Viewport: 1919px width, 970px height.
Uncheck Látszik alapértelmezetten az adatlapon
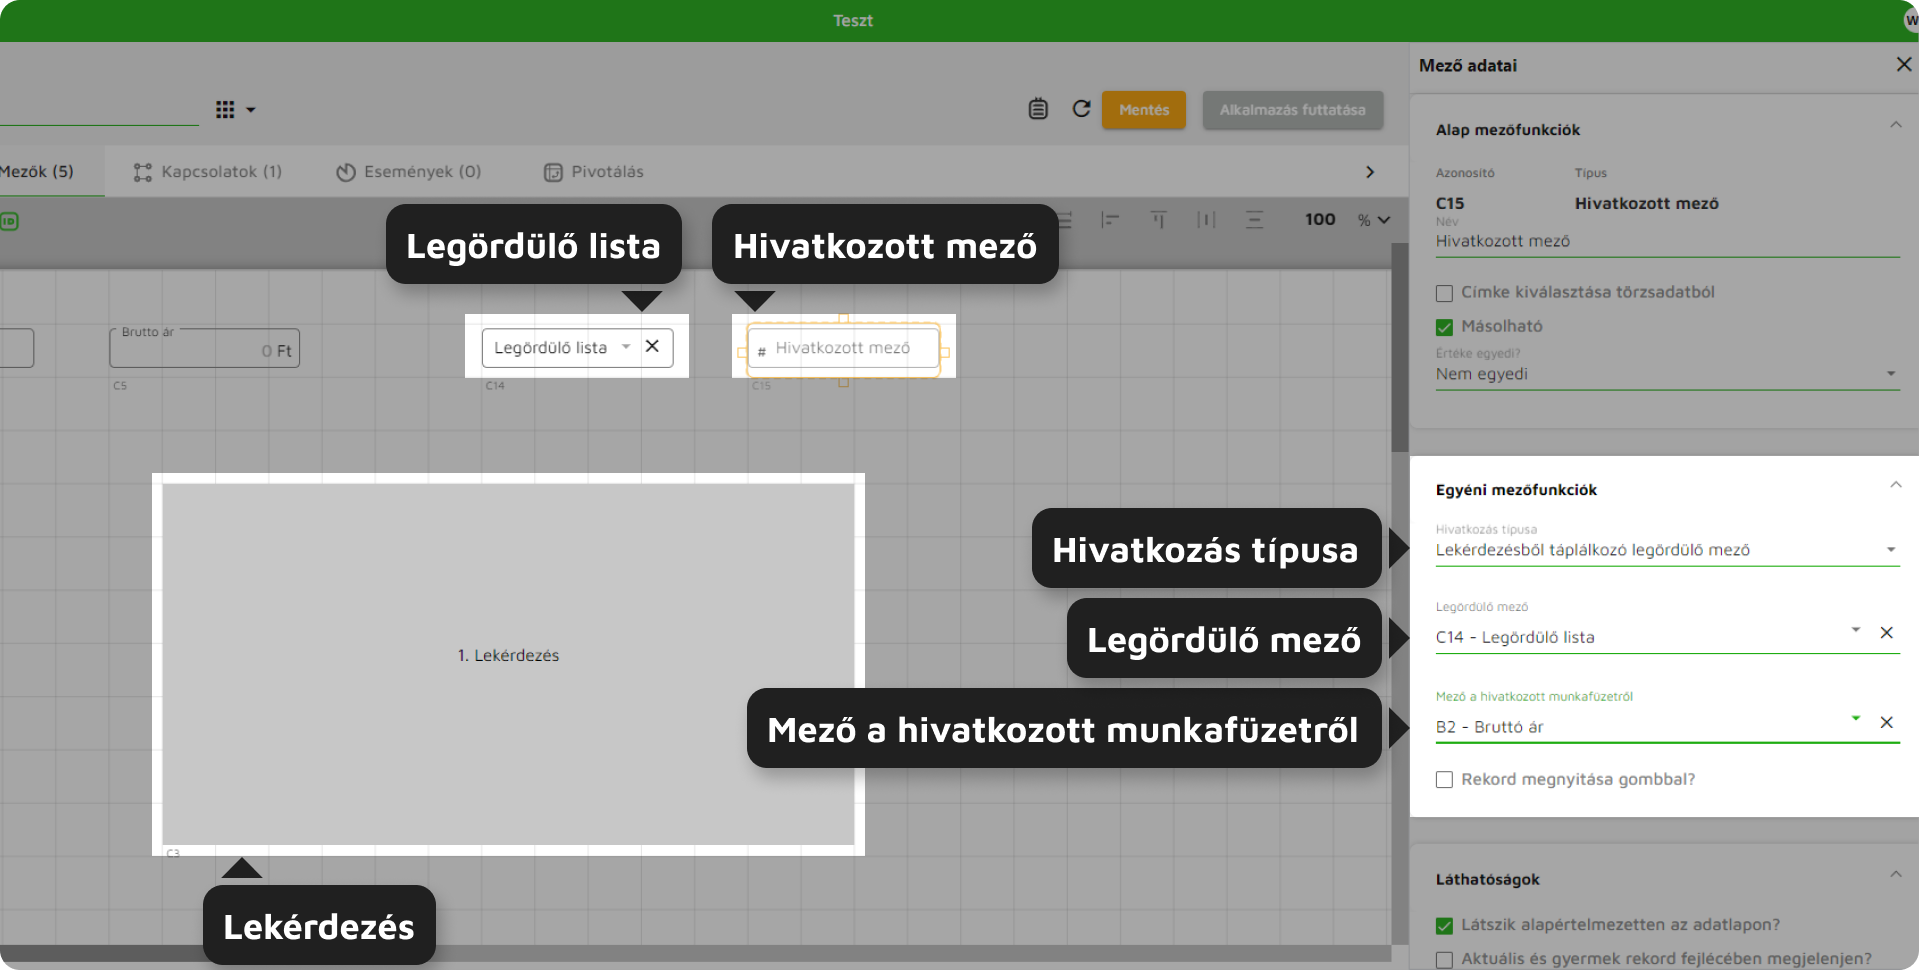pos(1444,926)
